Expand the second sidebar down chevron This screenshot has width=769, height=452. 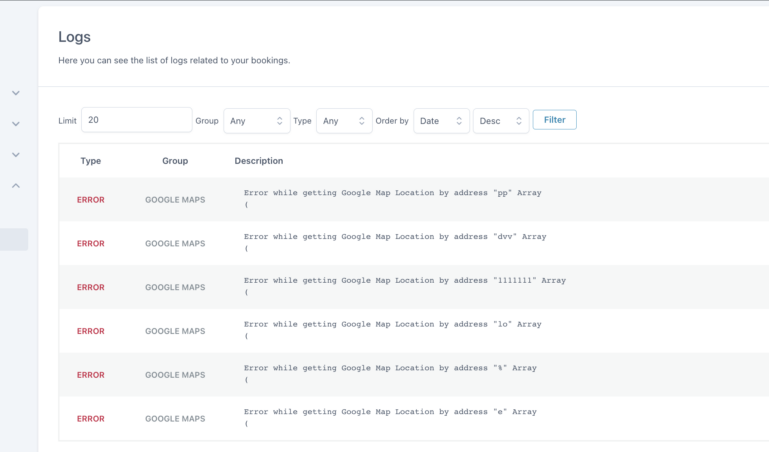(16, 124)
